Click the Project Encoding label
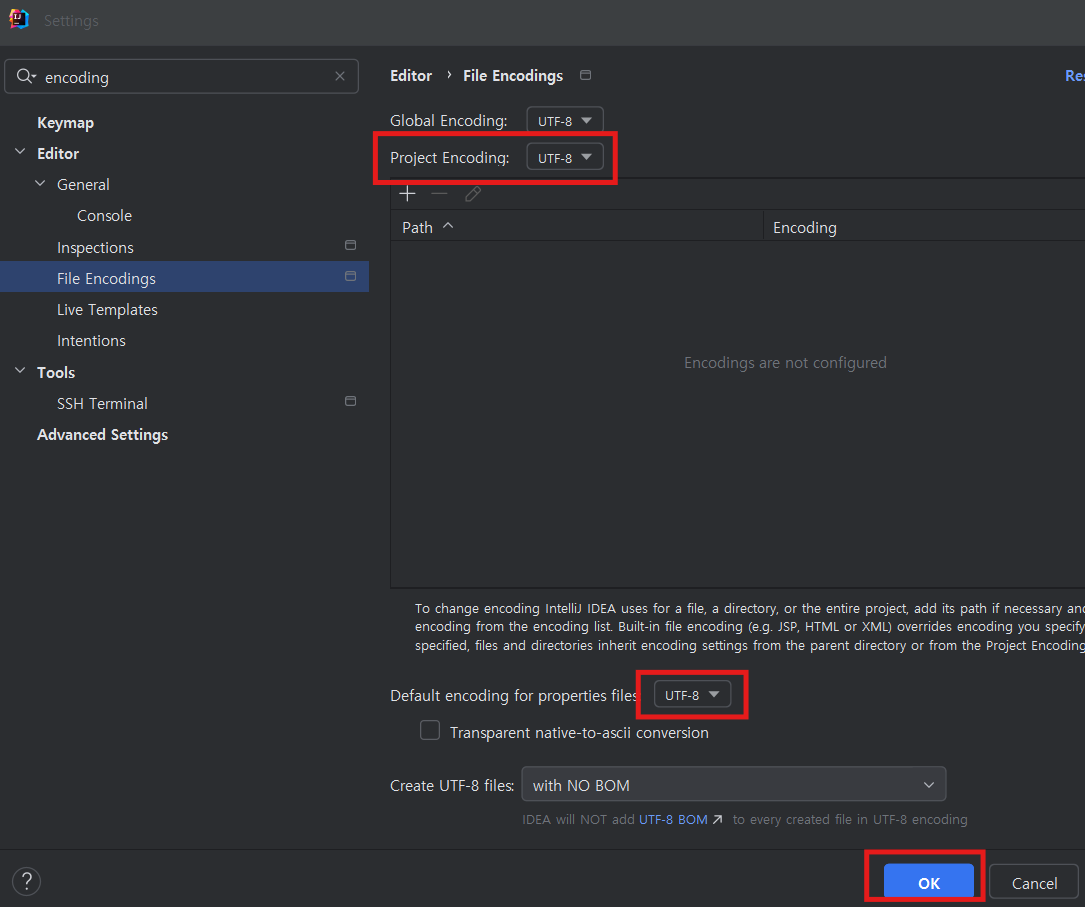This screenshot has width=1085, height=907. (450, 158)
